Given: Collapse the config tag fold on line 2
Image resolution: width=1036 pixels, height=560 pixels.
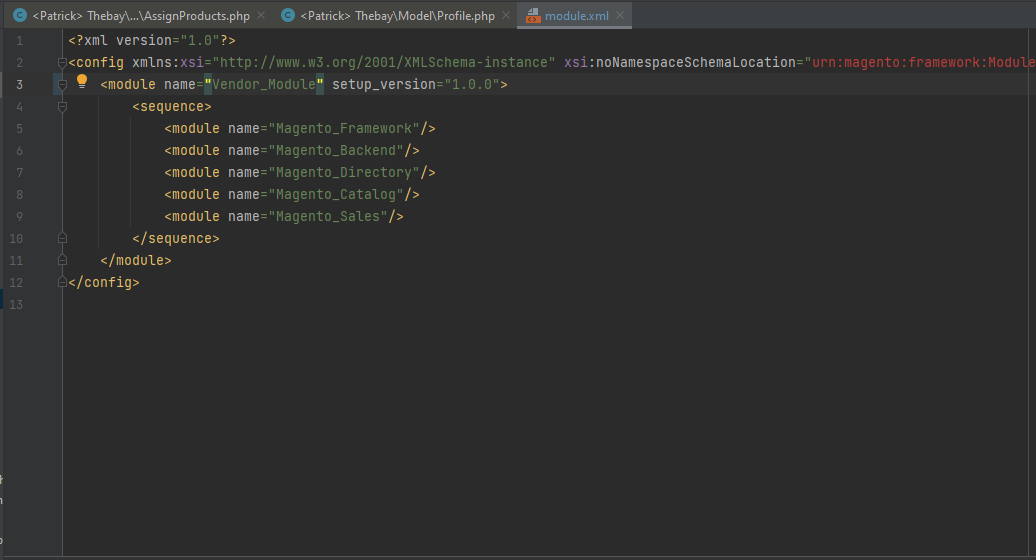Looking at the screenshot, I should click(62, 63).
